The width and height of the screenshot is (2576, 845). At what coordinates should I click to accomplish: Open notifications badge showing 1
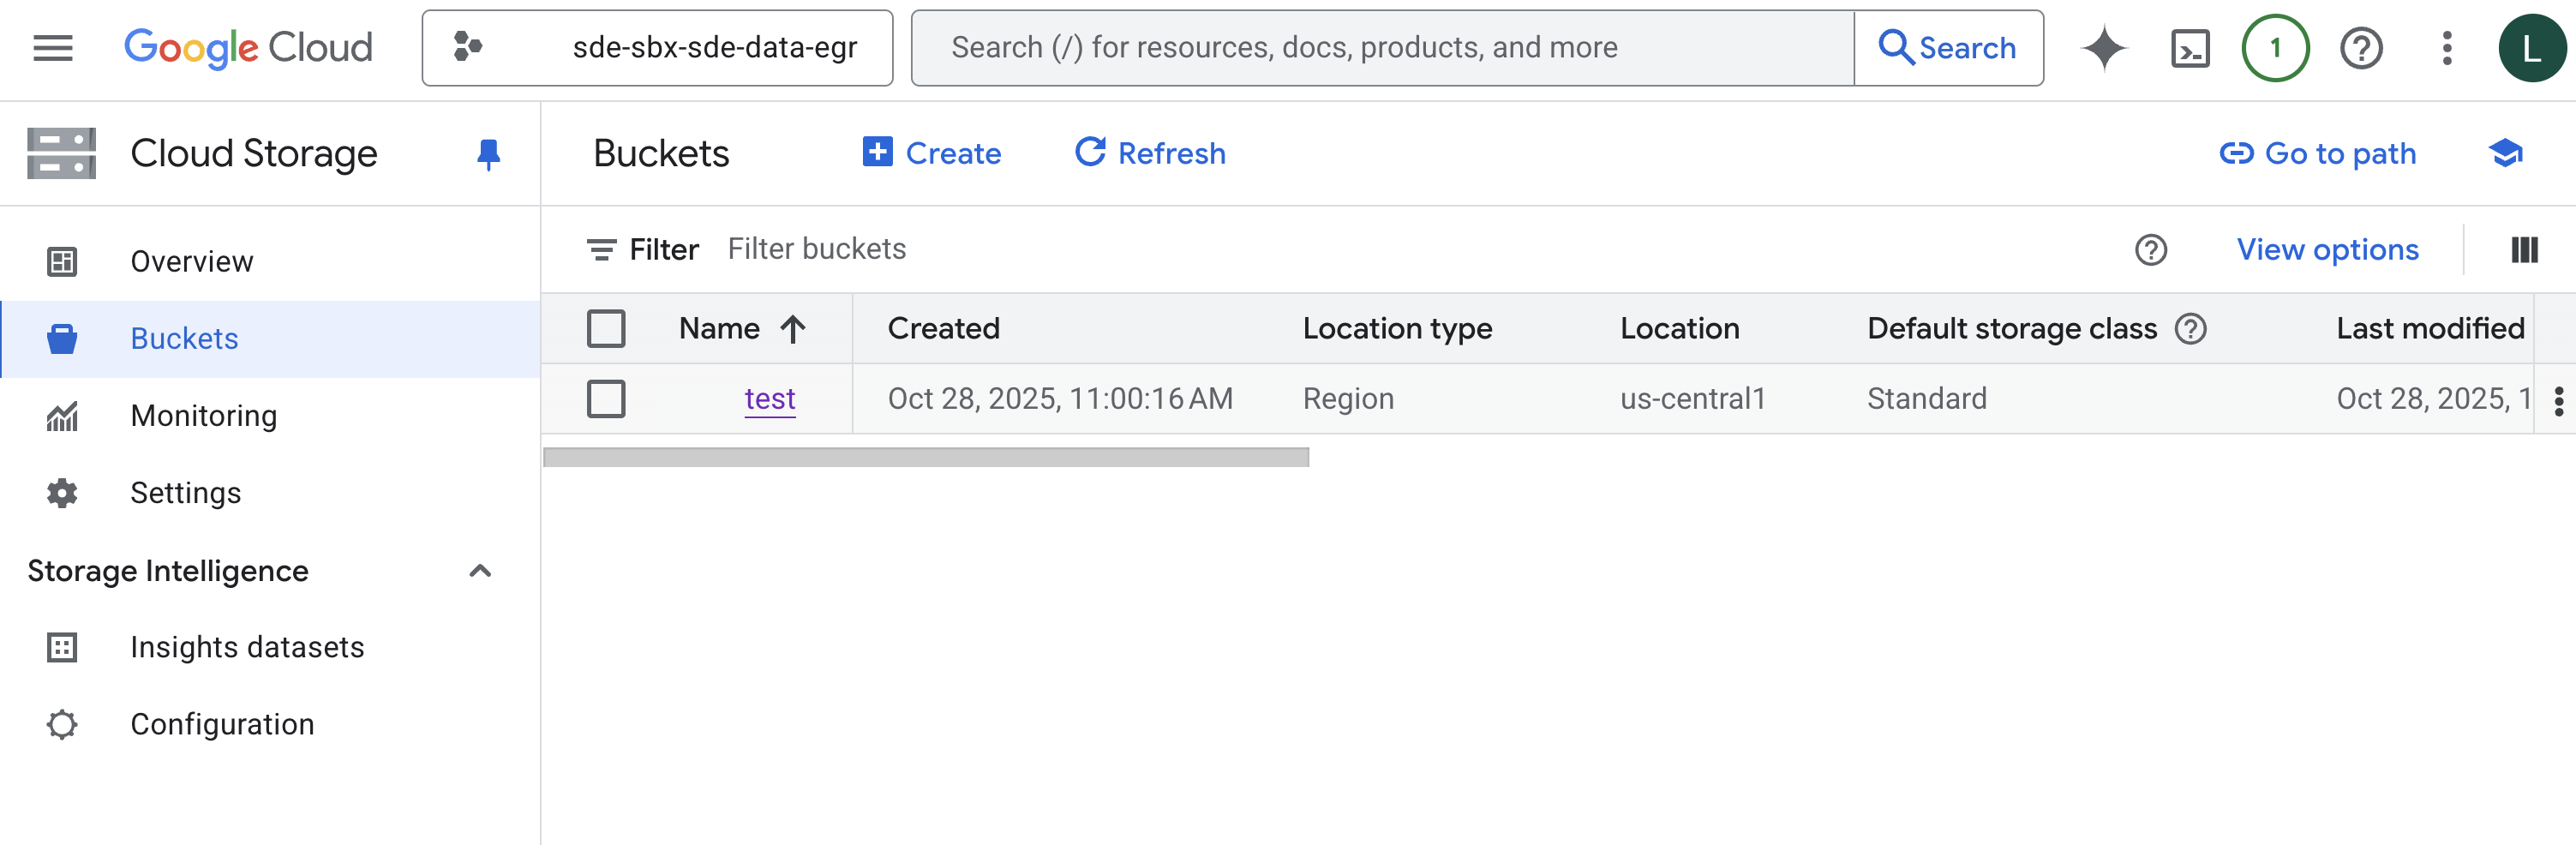2275,47
